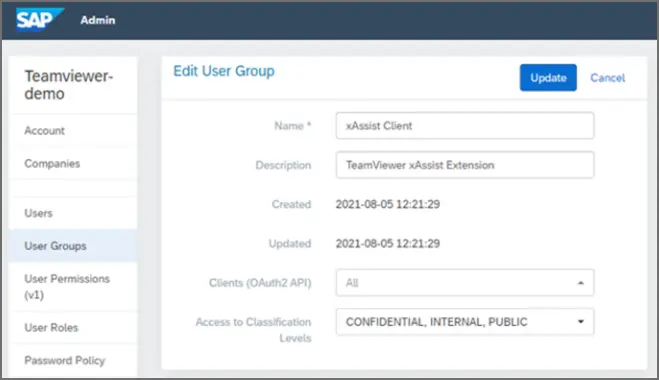Click the Teamviewer-demo account title

coord(69,85)
